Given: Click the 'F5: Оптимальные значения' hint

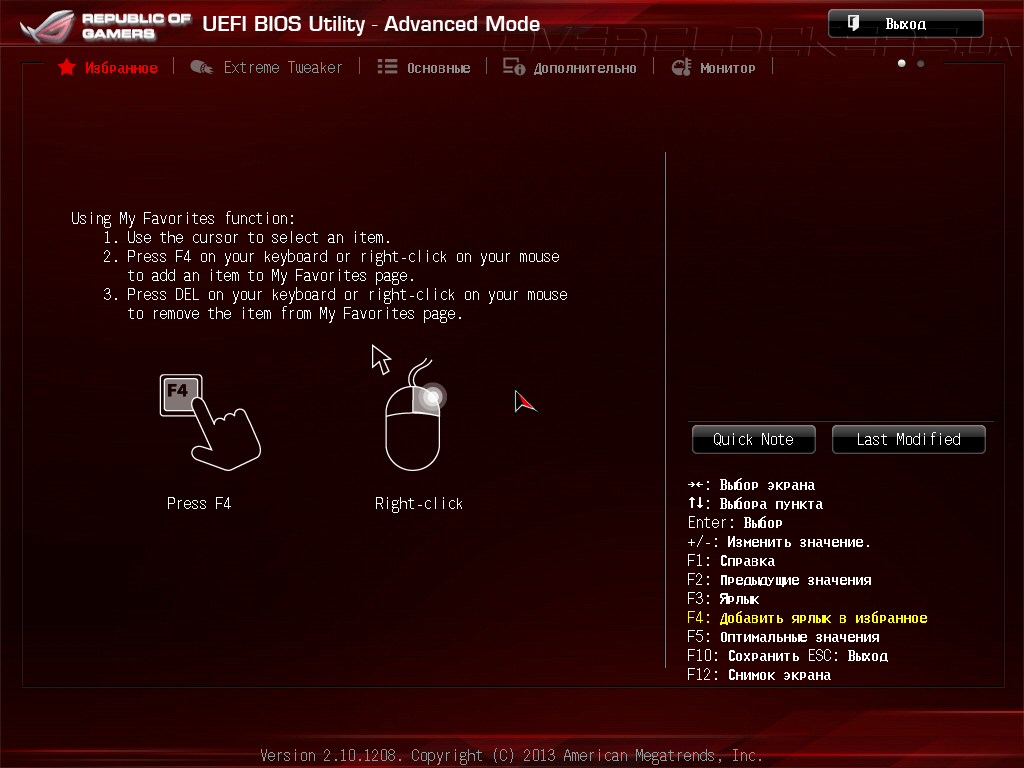Looking at the screenshot, I should tap(783, 637).
